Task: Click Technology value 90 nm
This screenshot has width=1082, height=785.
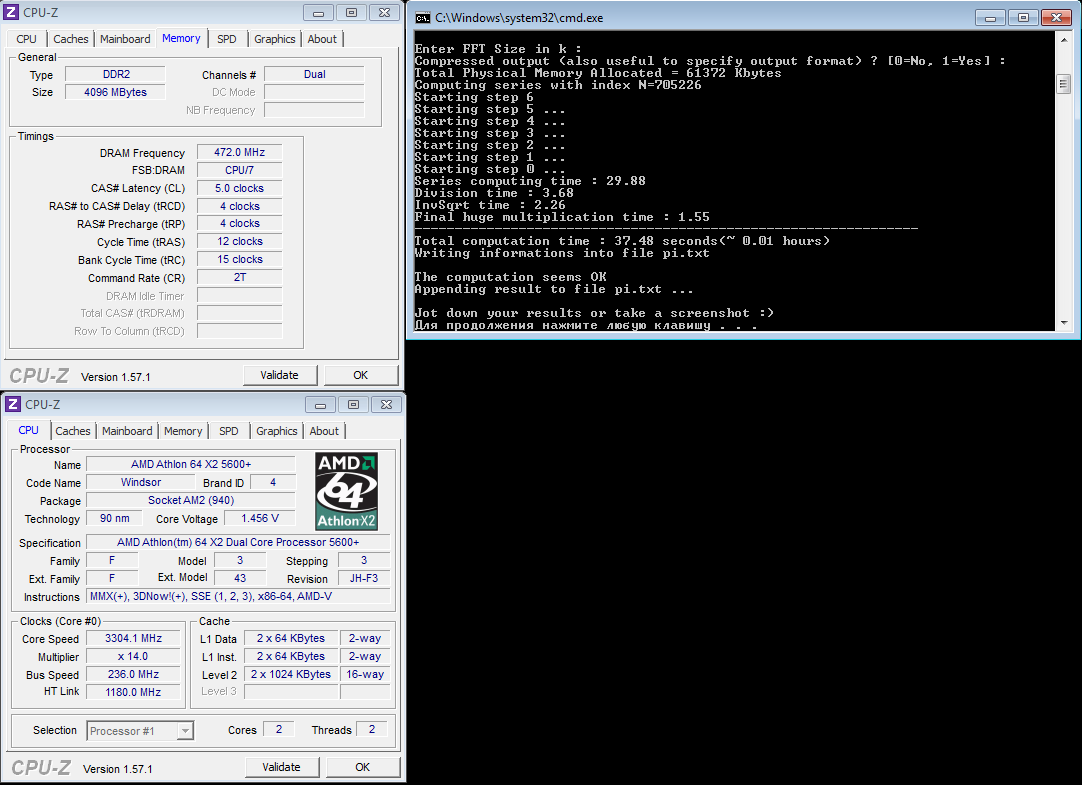Action: tap(115, 518)
